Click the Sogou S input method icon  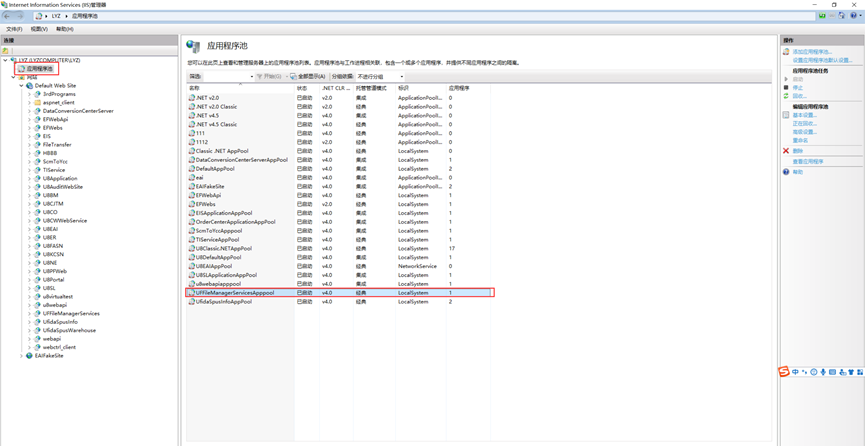pos(784,371)
